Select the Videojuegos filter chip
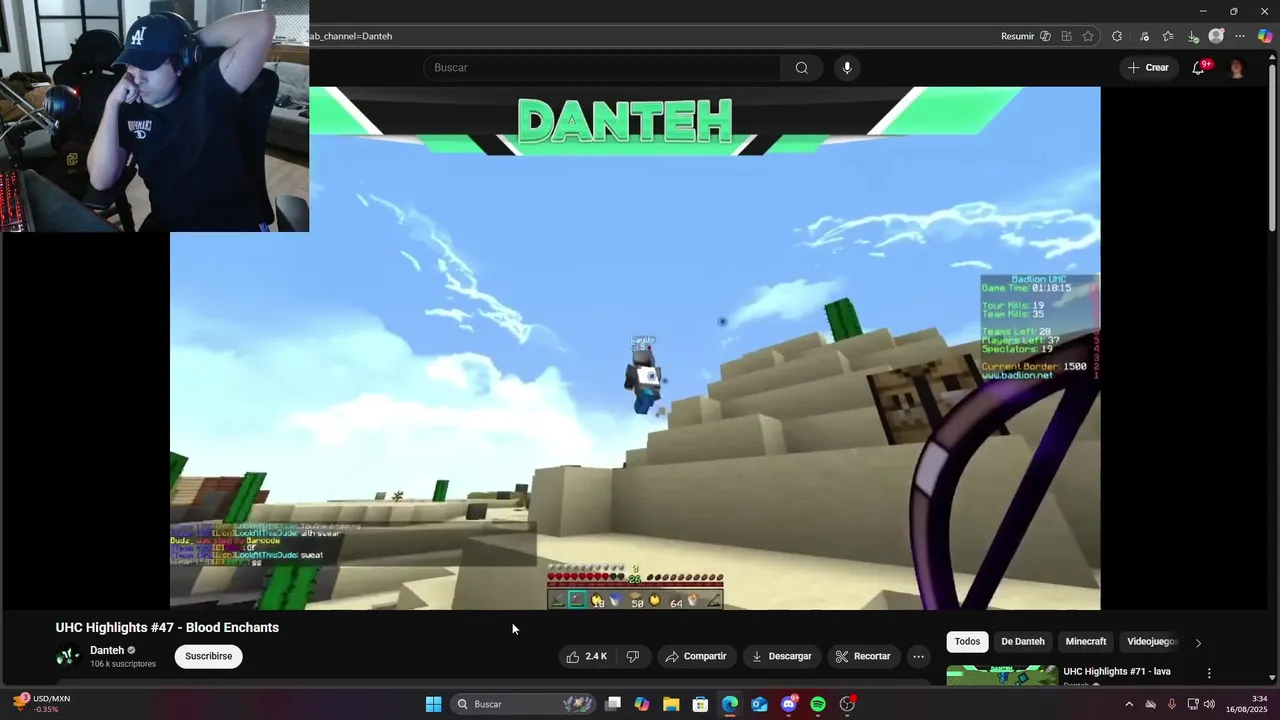 1152,642
